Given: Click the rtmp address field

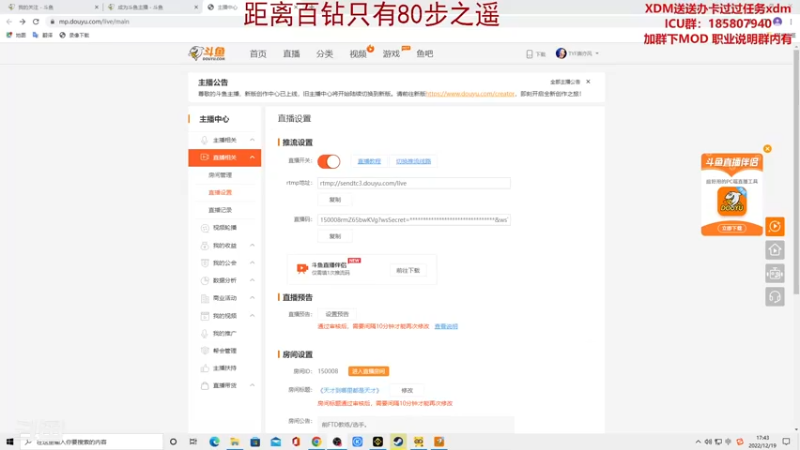Looking at the screenshot, I should 414,183.
